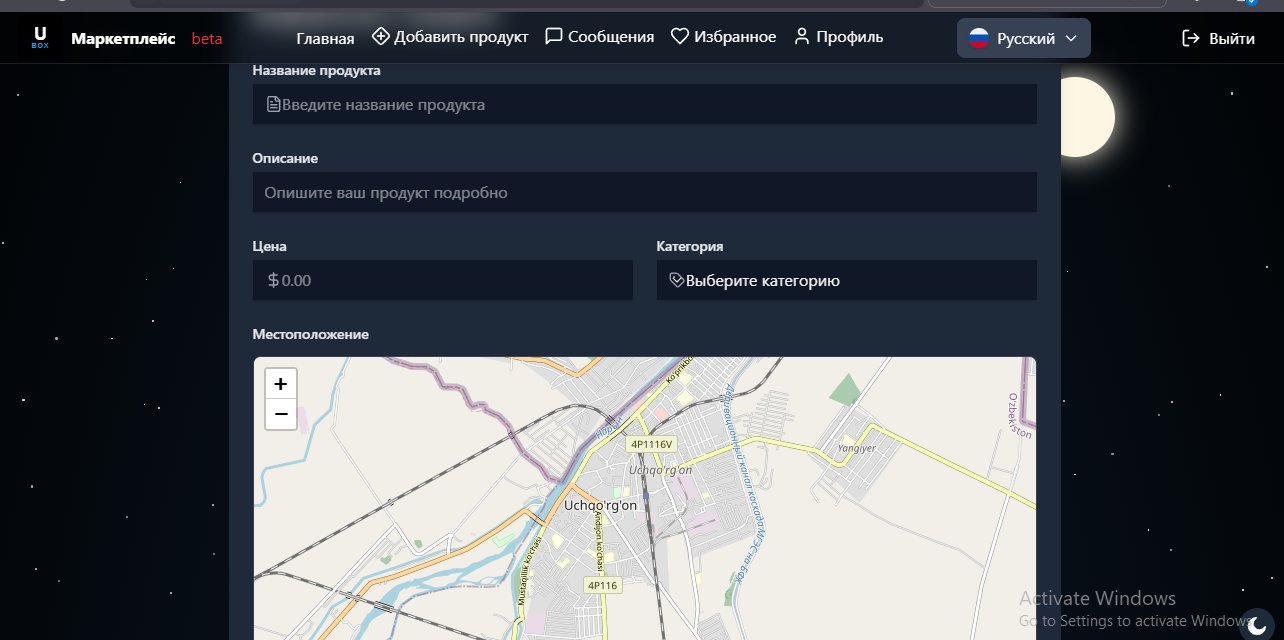Viewport: 1284px width, 640px height.
Task: Click the logout arrow icon
Action: tap(1191, 38)
